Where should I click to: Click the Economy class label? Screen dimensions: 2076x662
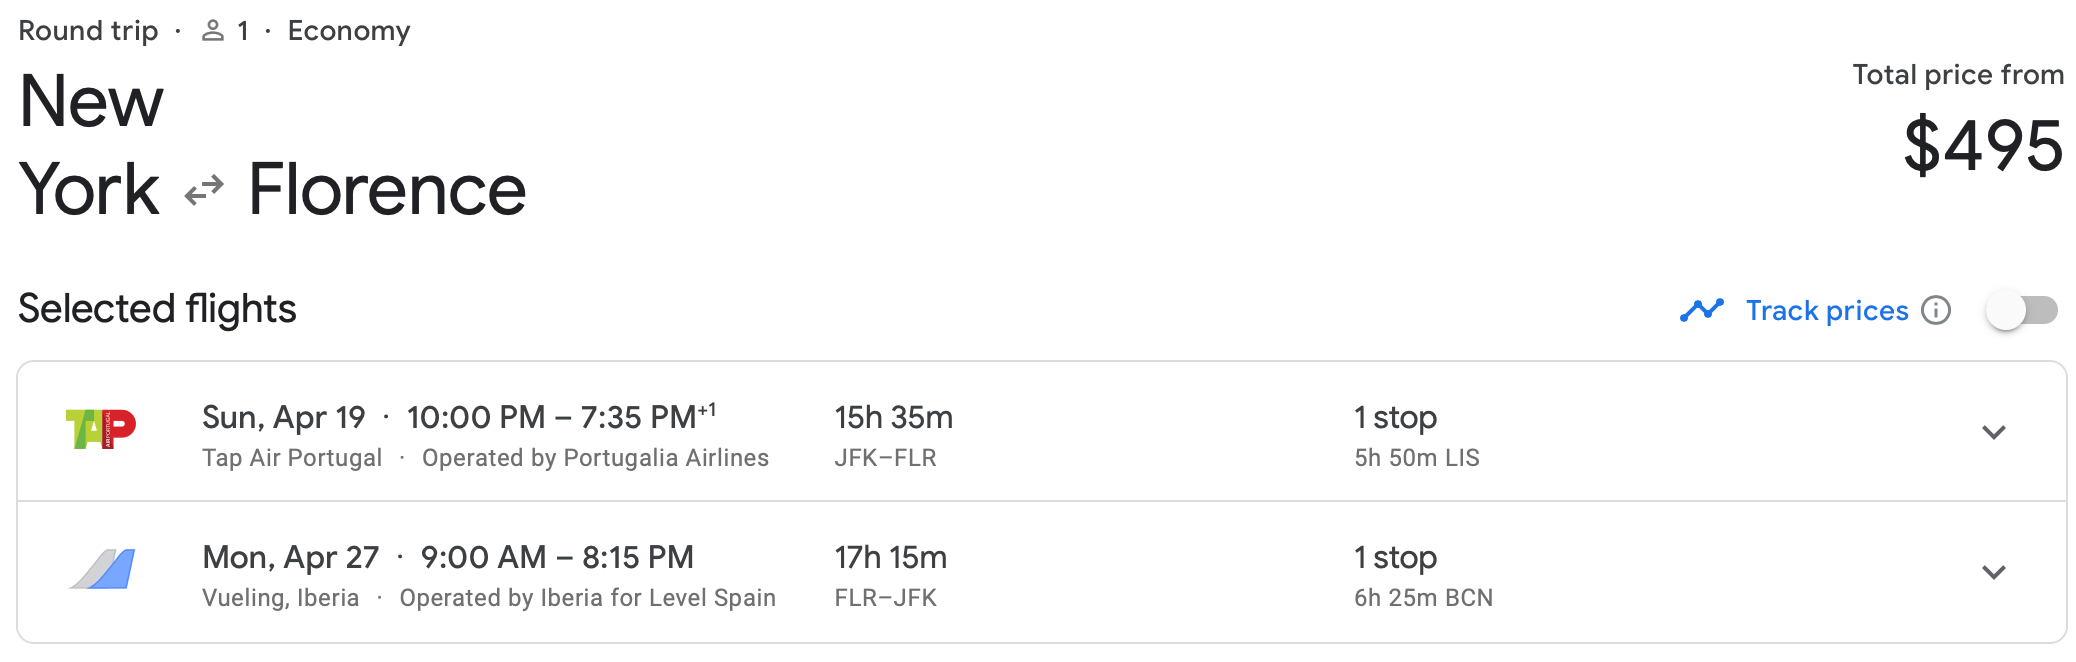click(349, 31)
